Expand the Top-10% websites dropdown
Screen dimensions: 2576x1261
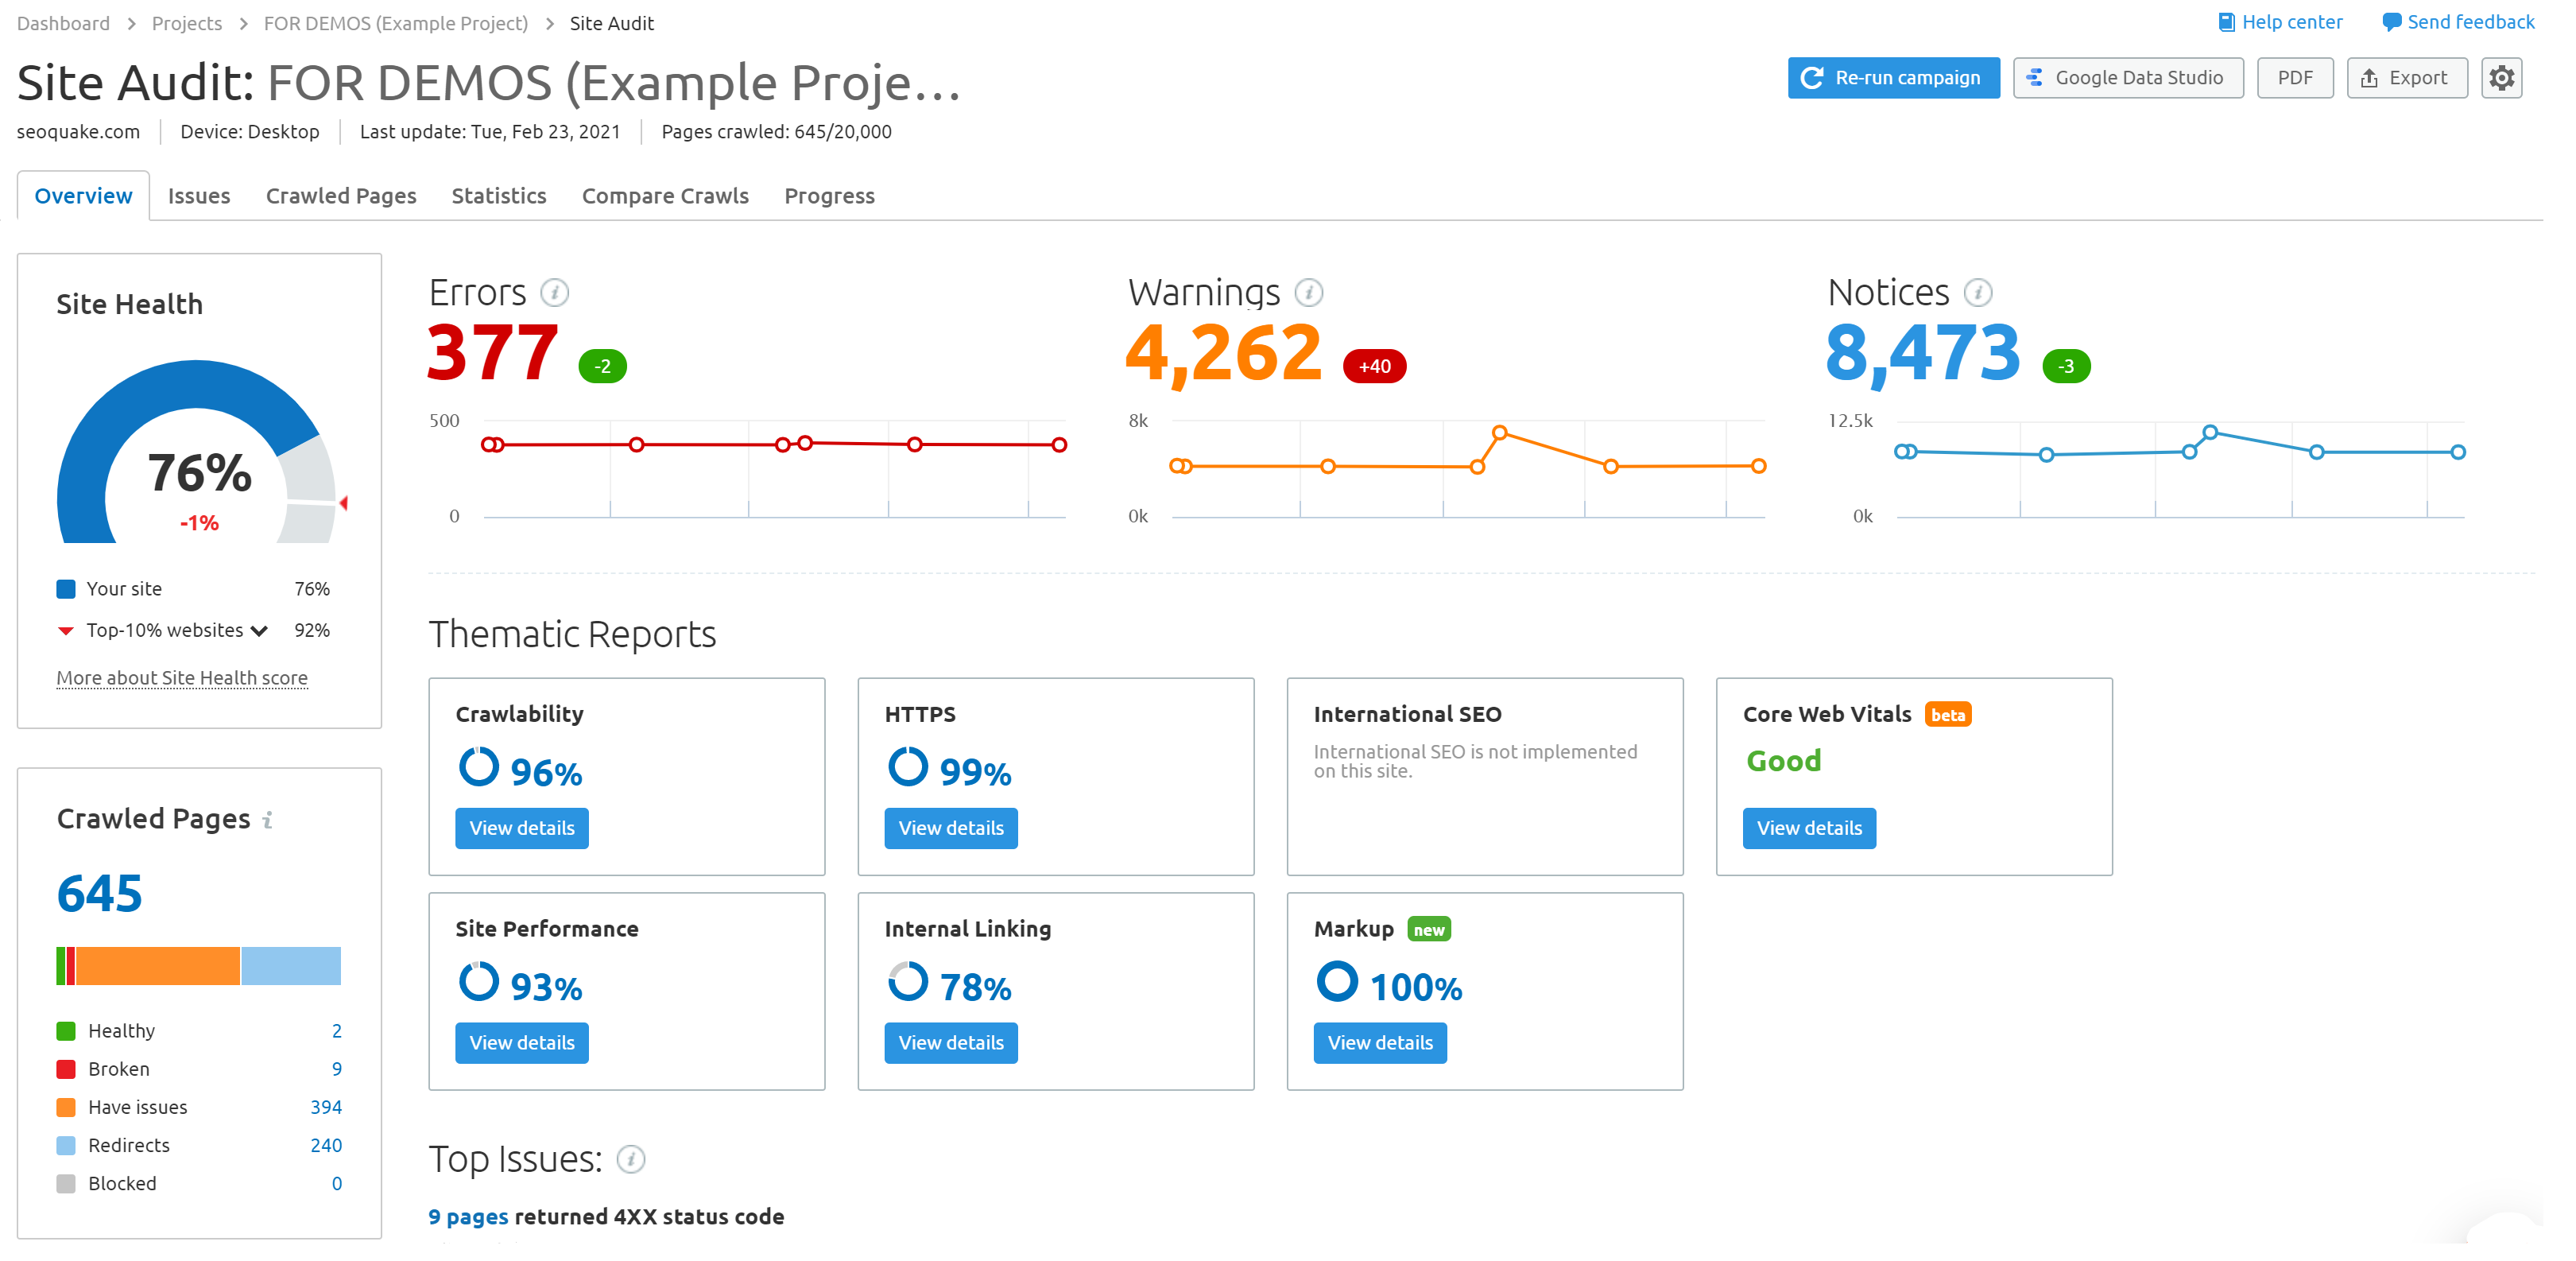(x=259, y=630)
